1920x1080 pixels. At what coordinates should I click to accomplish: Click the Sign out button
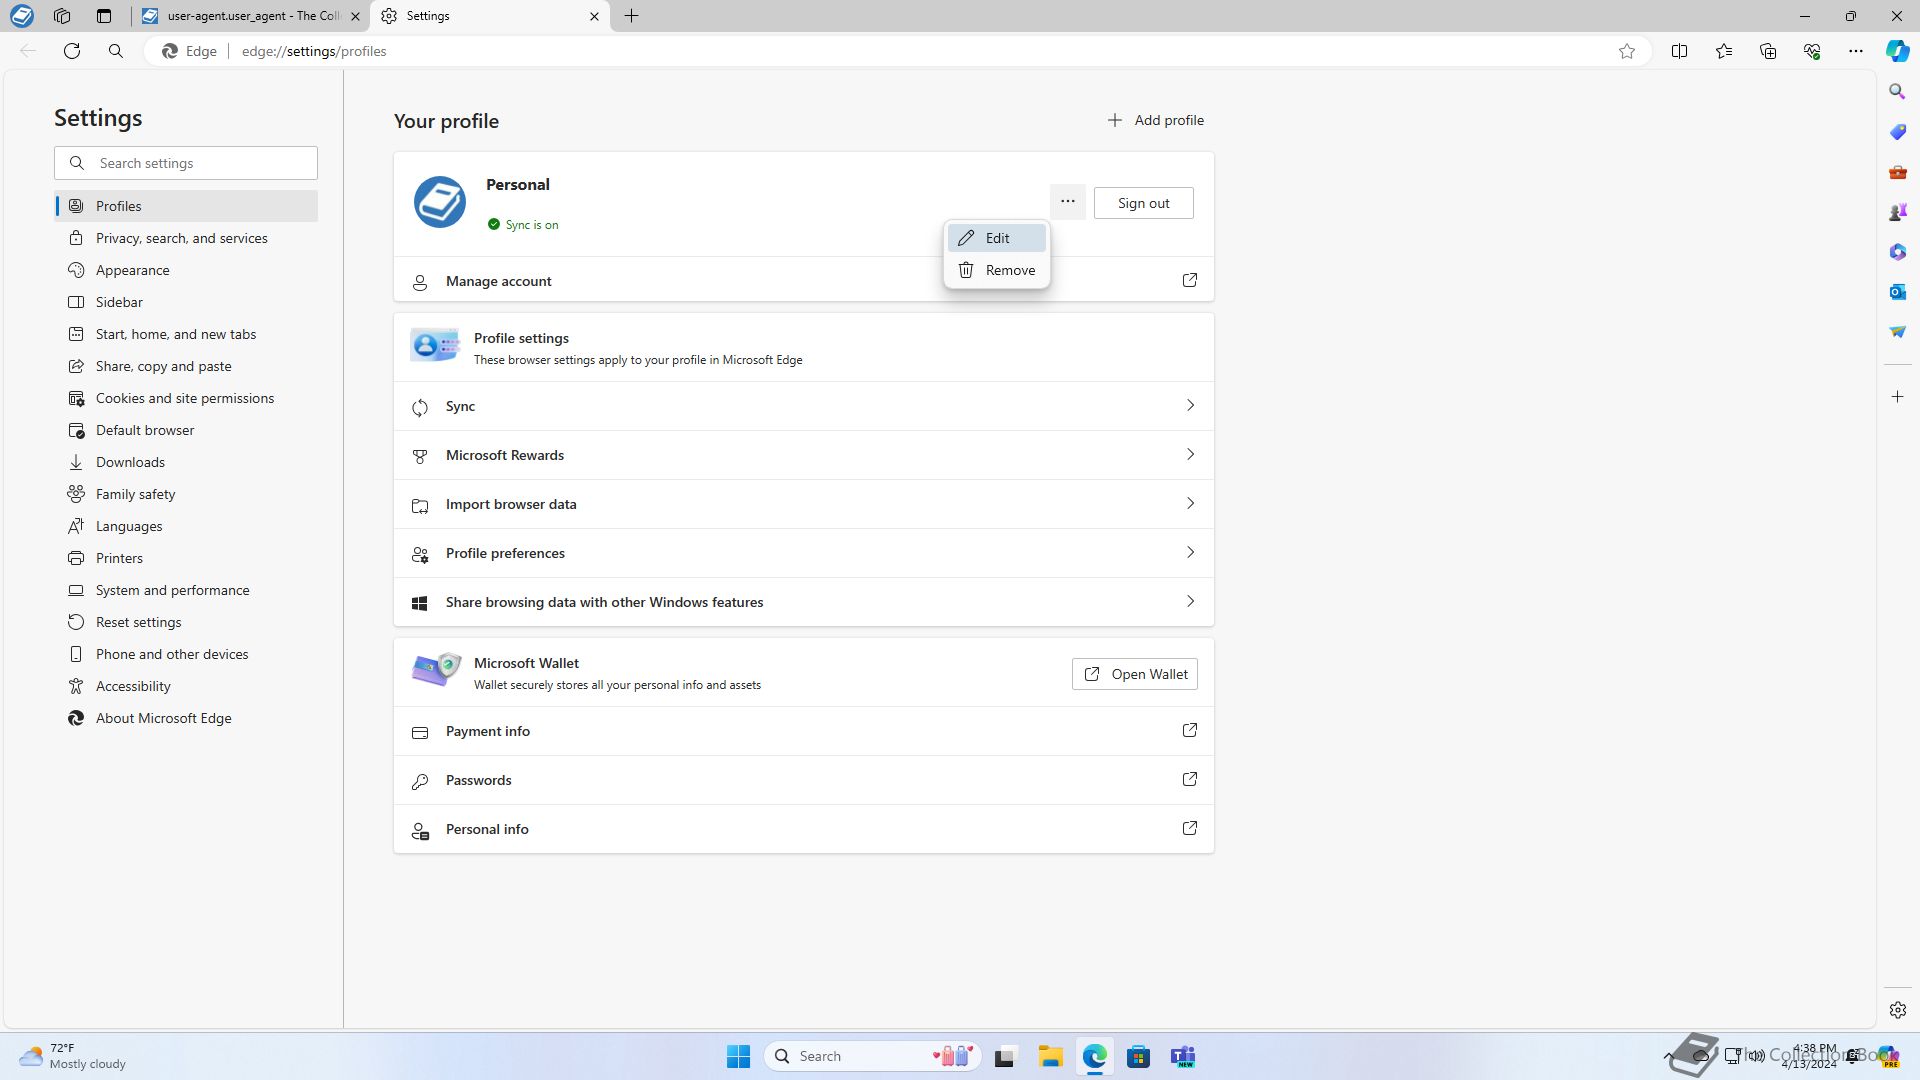tap(1143, 203)
